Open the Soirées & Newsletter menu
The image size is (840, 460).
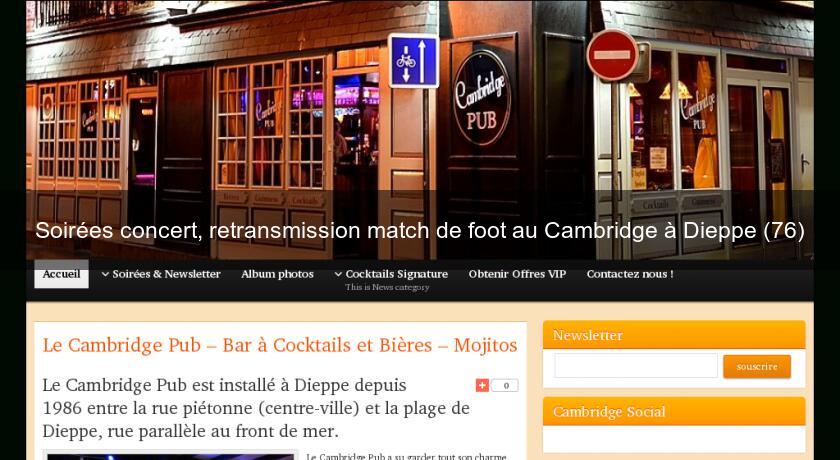[161, 274]
